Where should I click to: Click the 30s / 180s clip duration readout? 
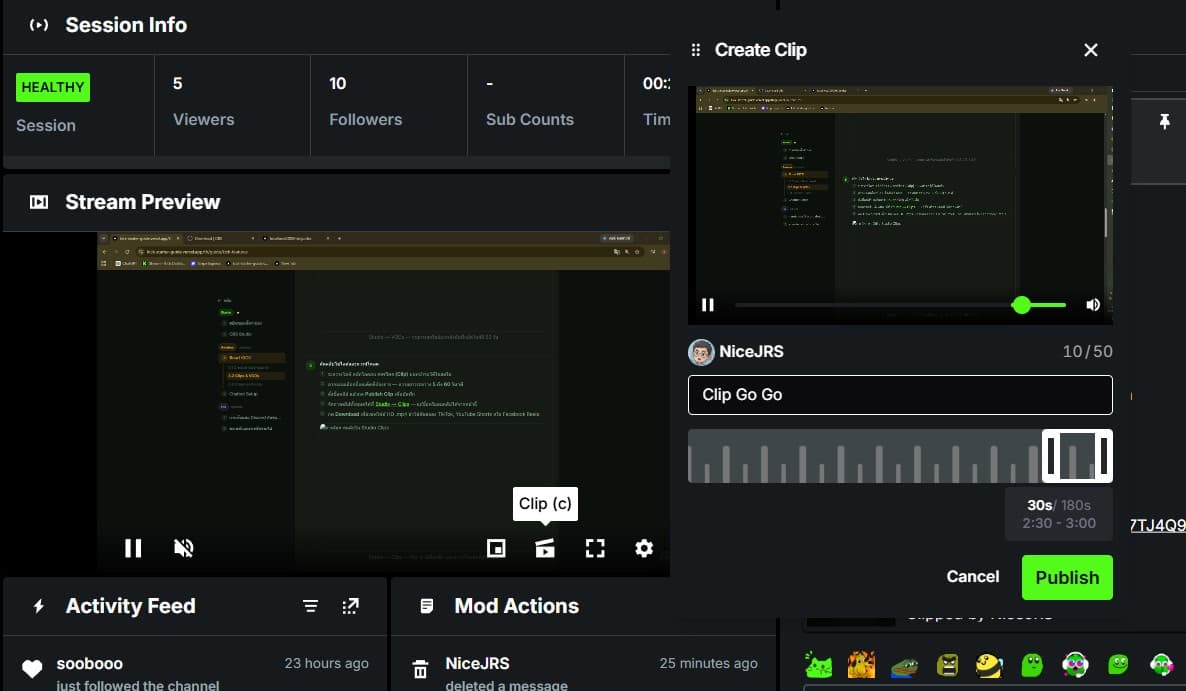(1058, 505)
